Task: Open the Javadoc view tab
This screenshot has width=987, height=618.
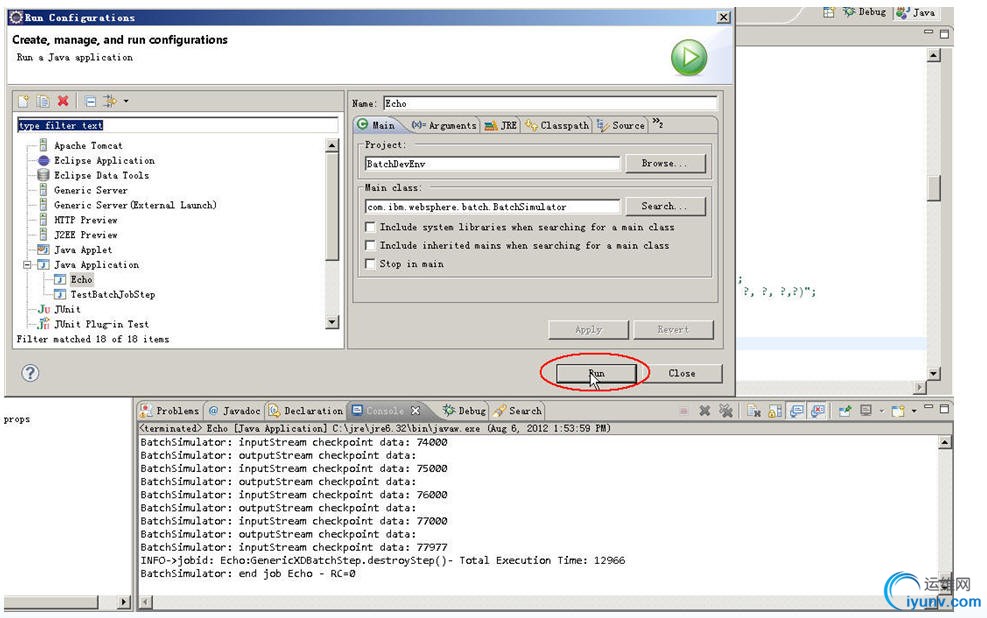Action: click(234, 411)
